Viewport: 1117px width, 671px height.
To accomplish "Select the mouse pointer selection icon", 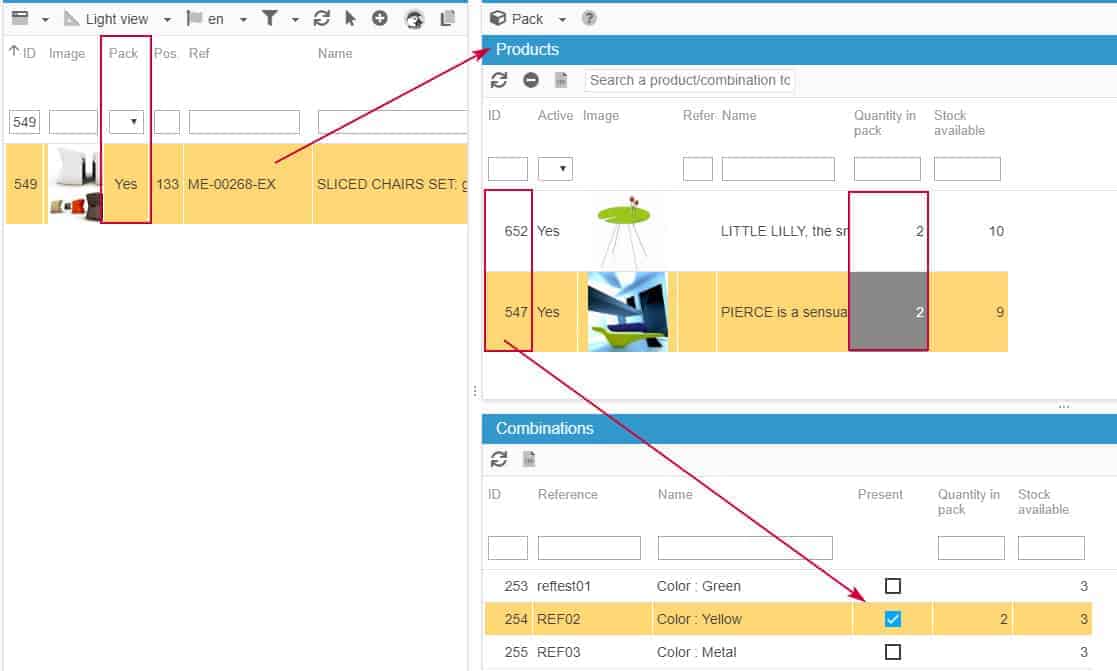I will click(350, 19).
